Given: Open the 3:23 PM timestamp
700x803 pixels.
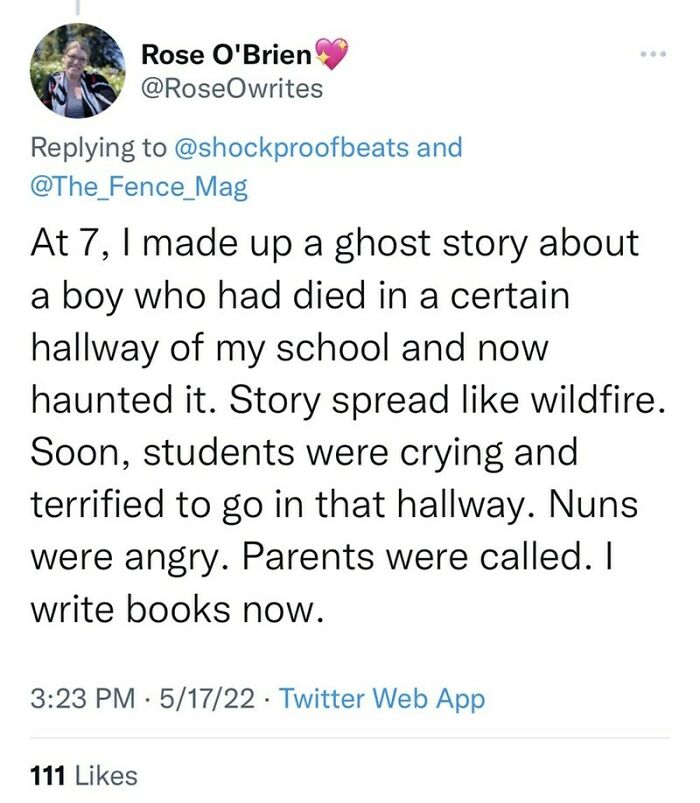Looking at the screenshot, I should 82,698.
